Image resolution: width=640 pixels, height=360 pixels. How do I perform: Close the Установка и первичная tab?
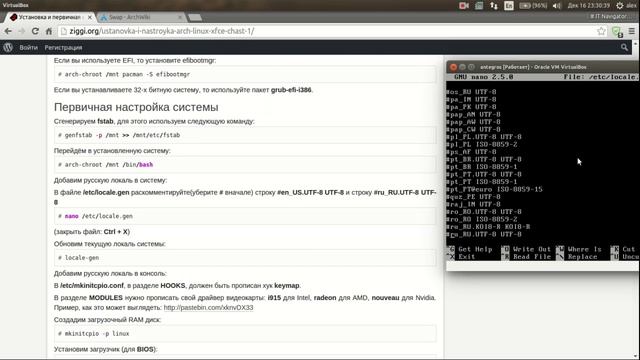click(x=90, y=17)
